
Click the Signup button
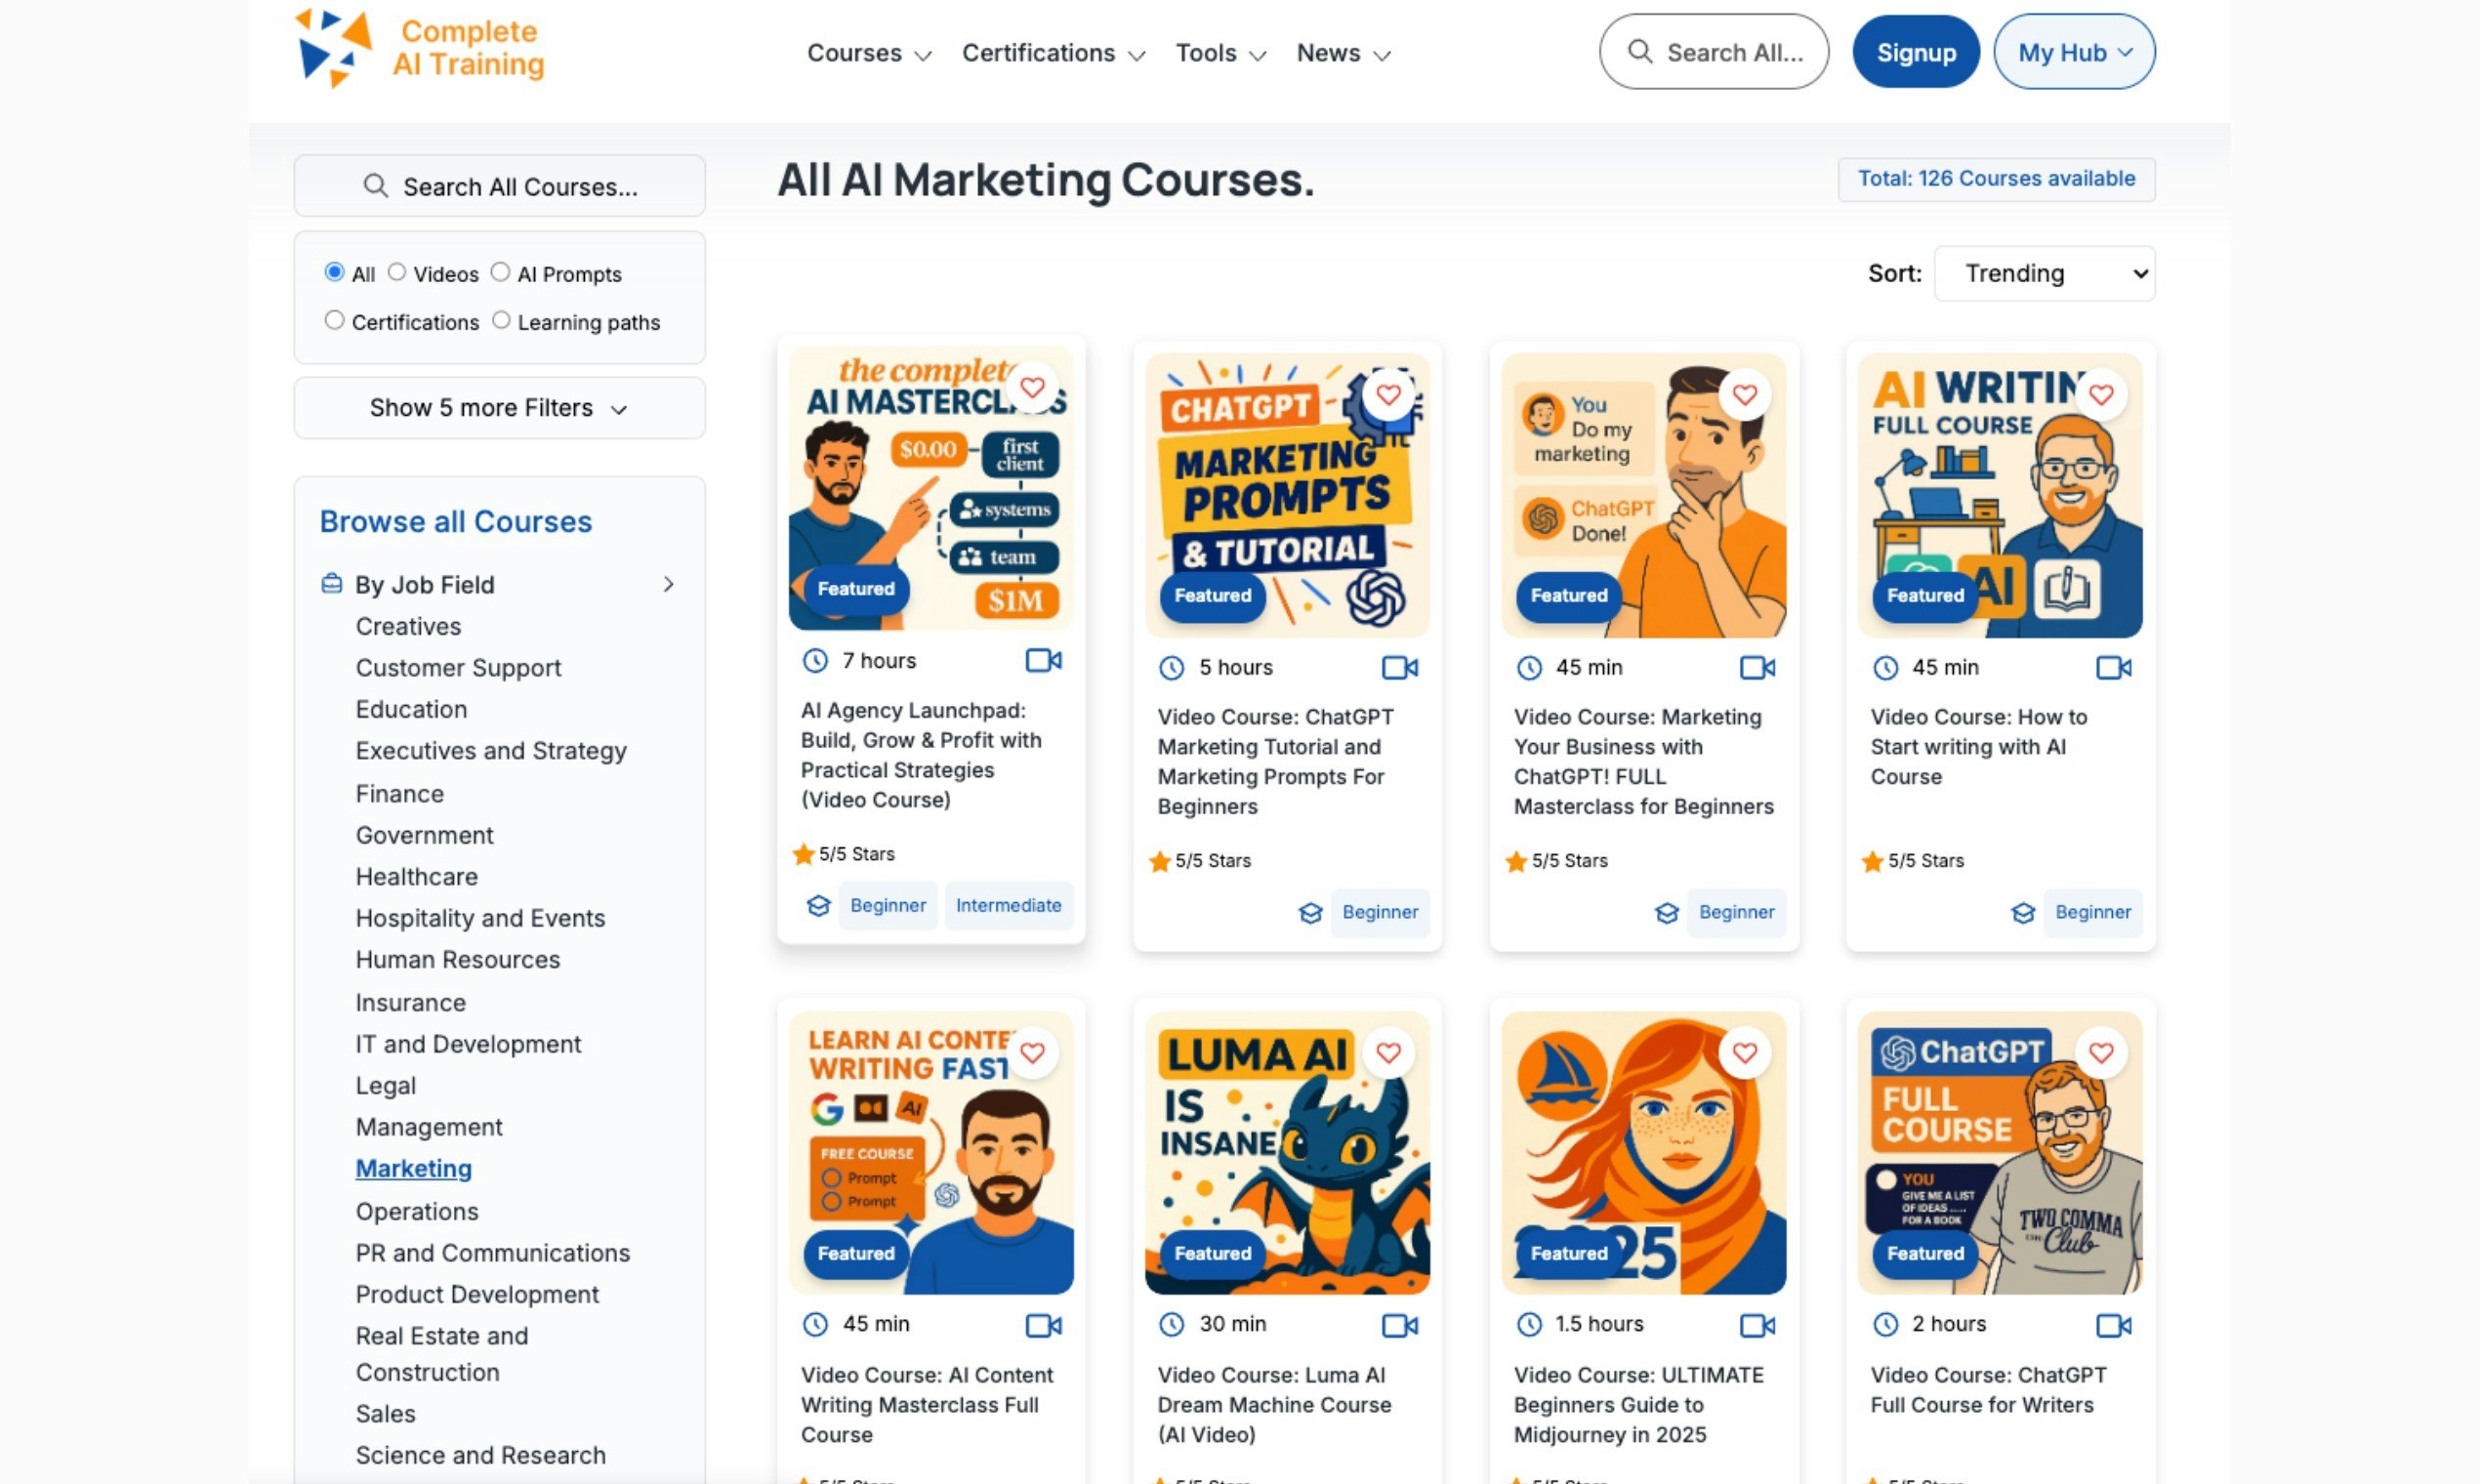click(x=1915, y=51)
